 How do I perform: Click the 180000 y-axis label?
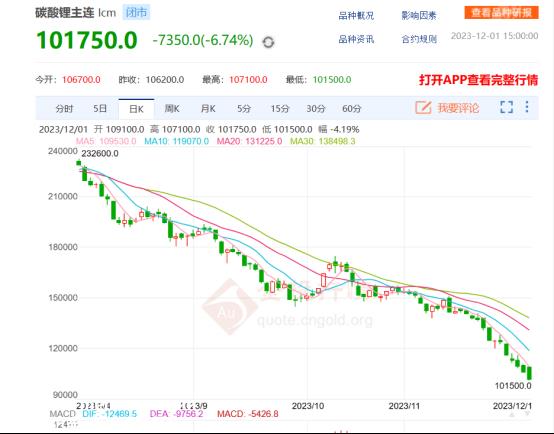coord(63,247)
